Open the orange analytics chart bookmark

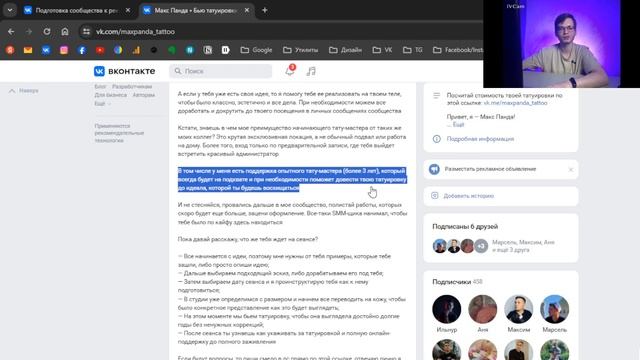pos(136,50)
